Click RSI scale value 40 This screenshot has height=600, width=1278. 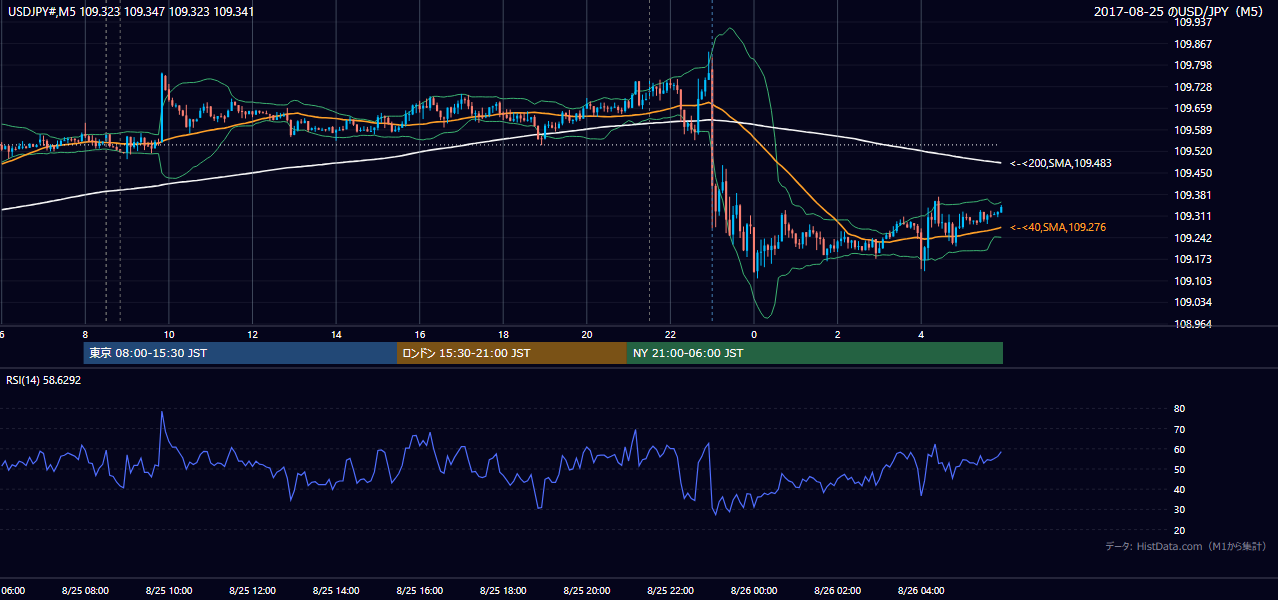[x=1180, y=489]
